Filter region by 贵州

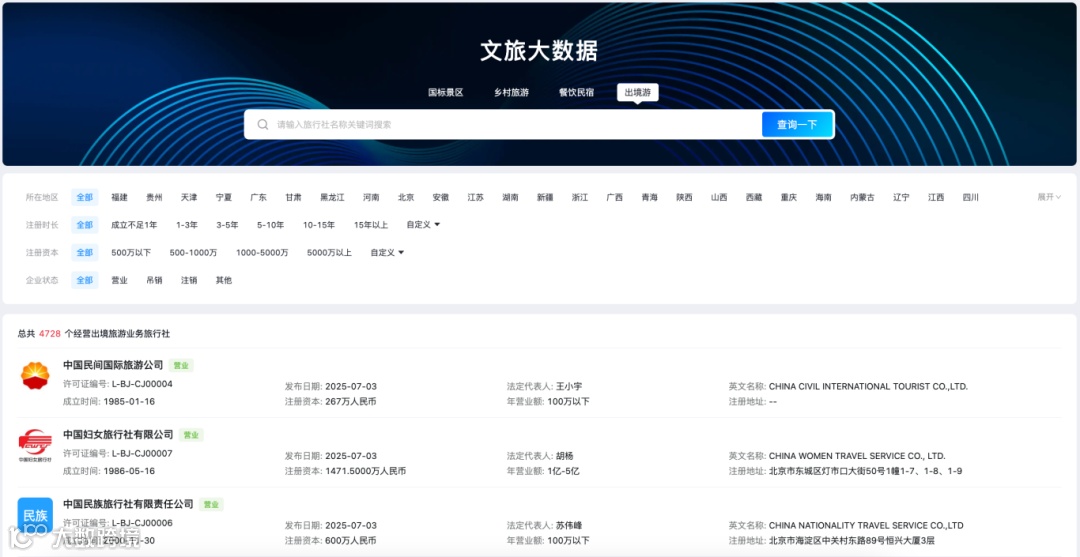click(154, 197)
